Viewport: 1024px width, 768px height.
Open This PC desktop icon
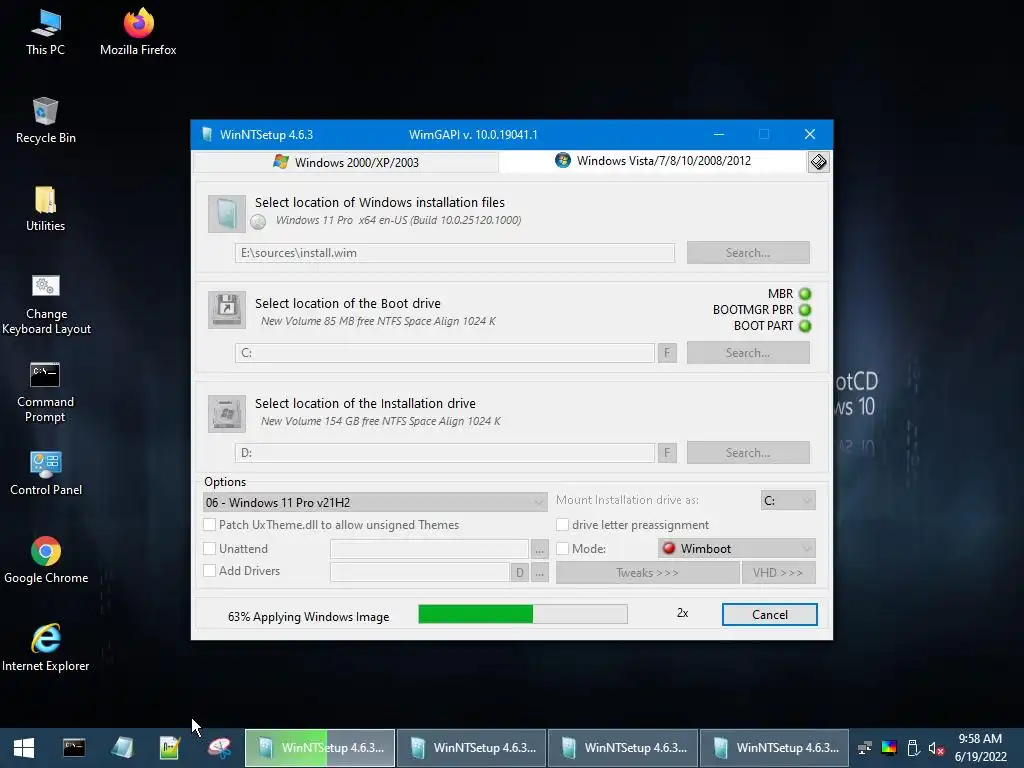pyautogui.click(x=45, y=33)
